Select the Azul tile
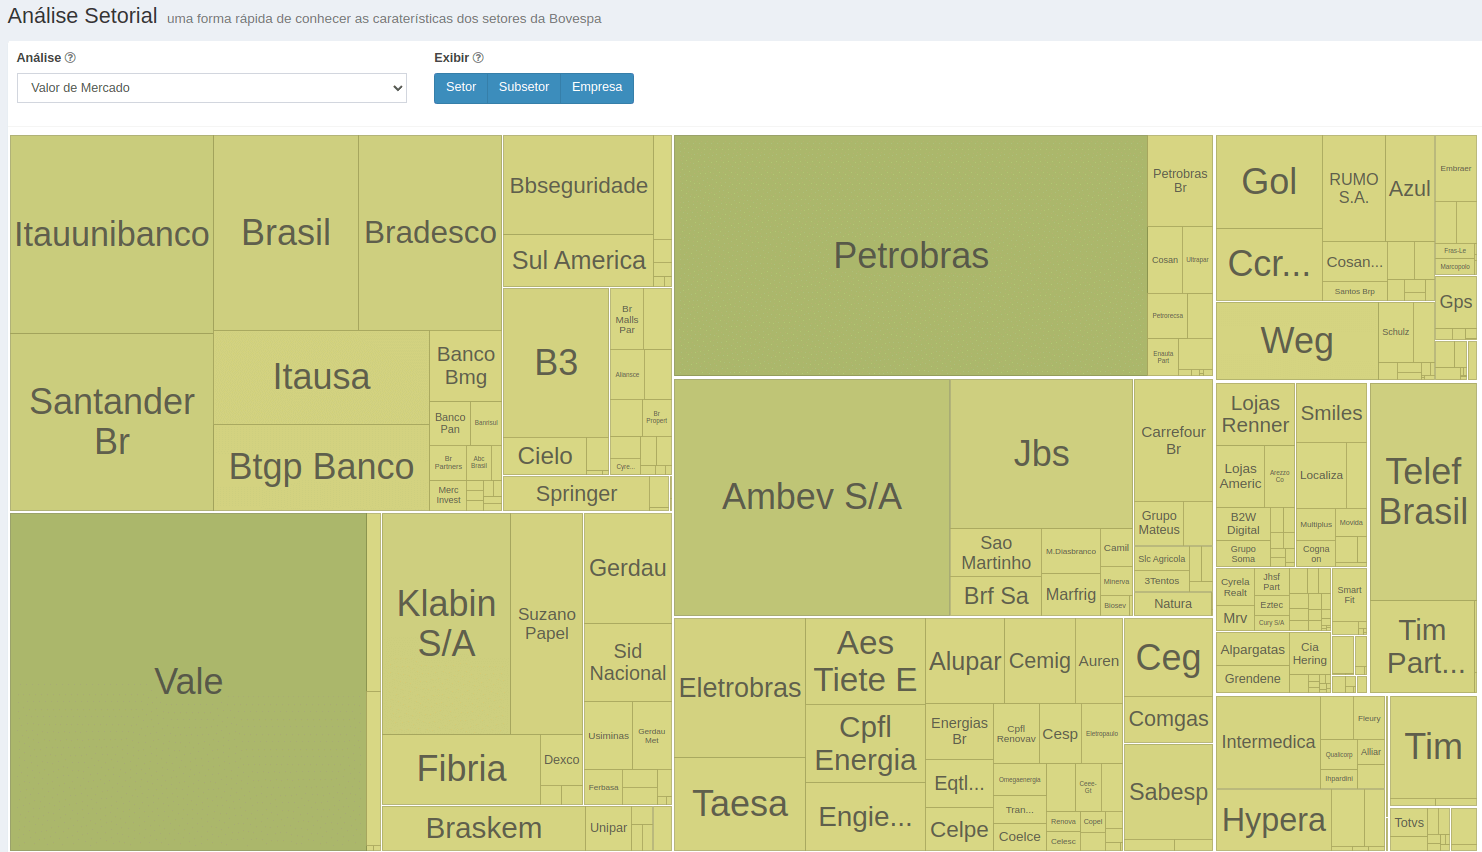Image resolution: width=1482 pixels, height=852 pixels. click(x=1410, y=189)
